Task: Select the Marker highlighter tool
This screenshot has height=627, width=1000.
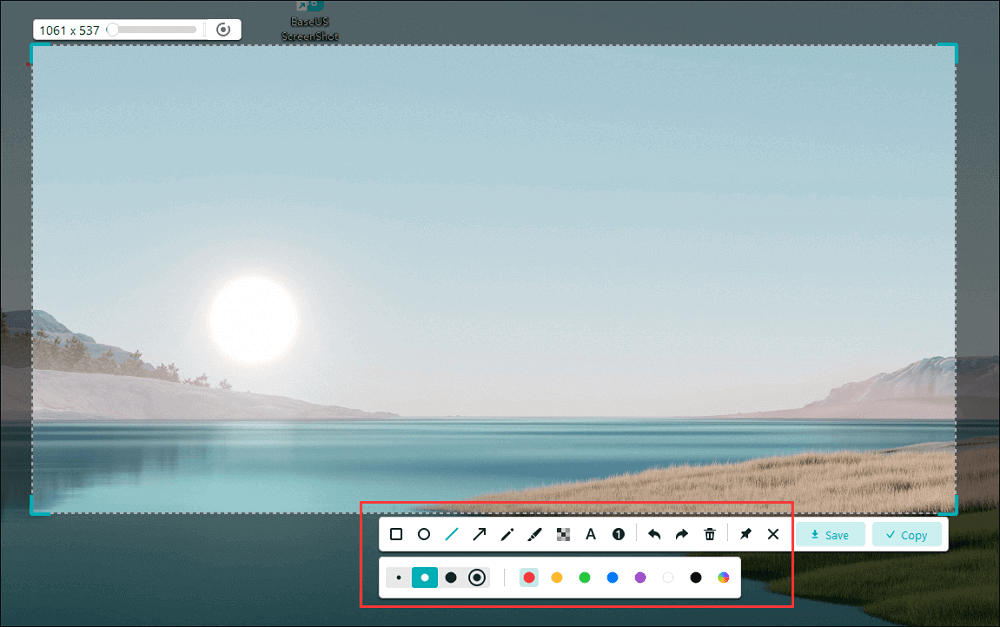Action: tap(534, 534)
